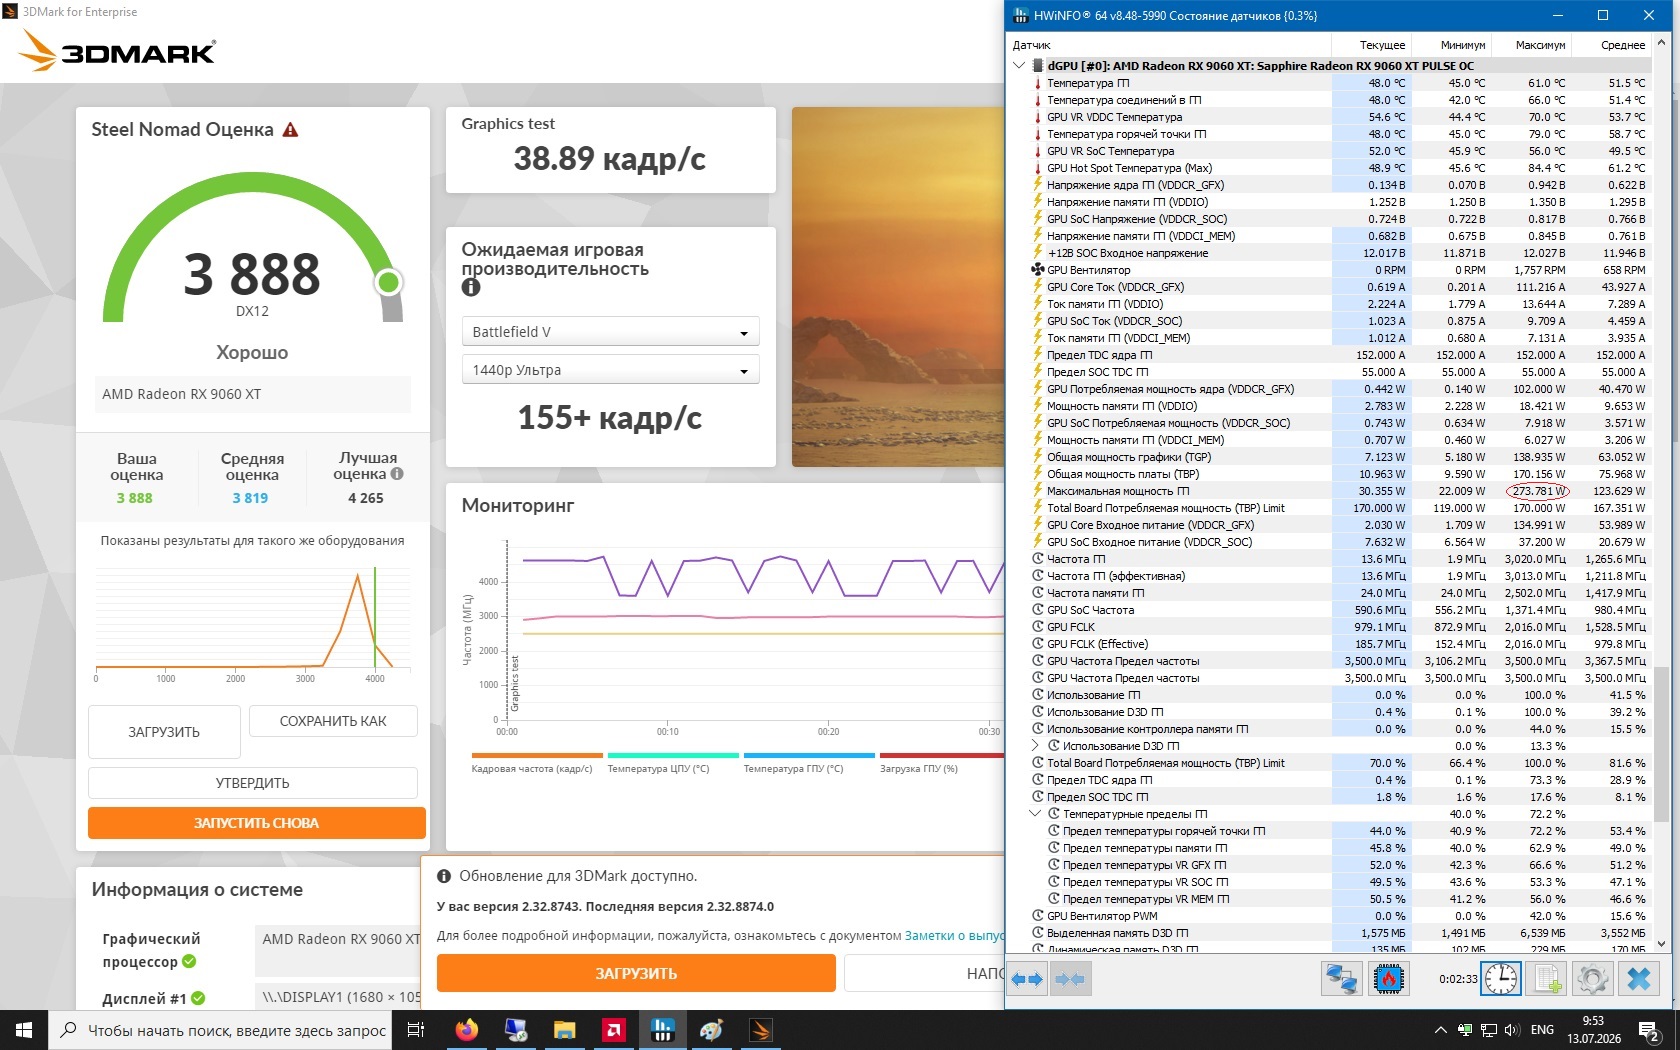The width and height of the screenshot is (1680, 1050).
Task: Click the taskbar clock showing 9:53
Action: [x=1594, y=1030]
